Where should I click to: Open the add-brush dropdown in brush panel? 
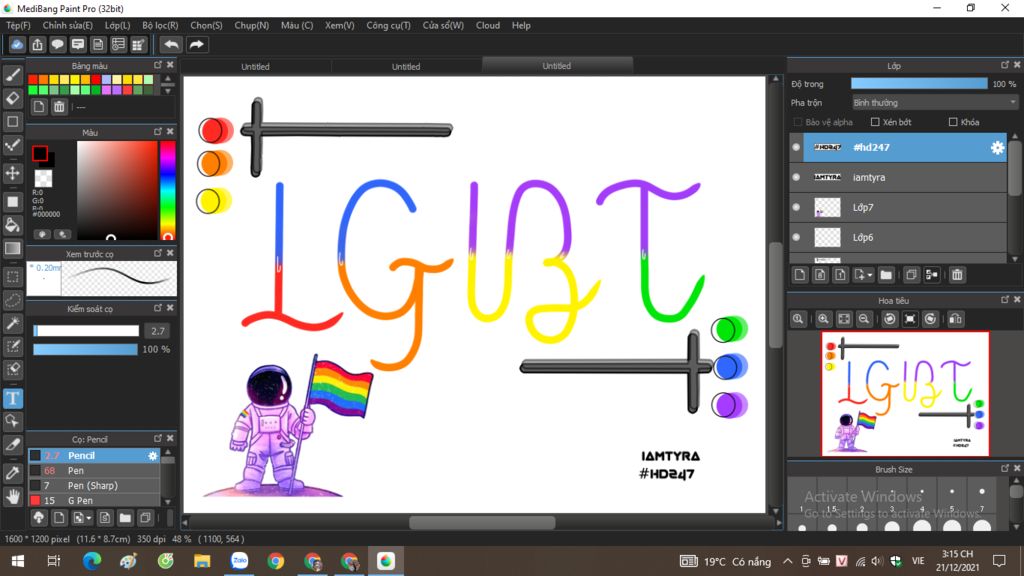point(89,518)
